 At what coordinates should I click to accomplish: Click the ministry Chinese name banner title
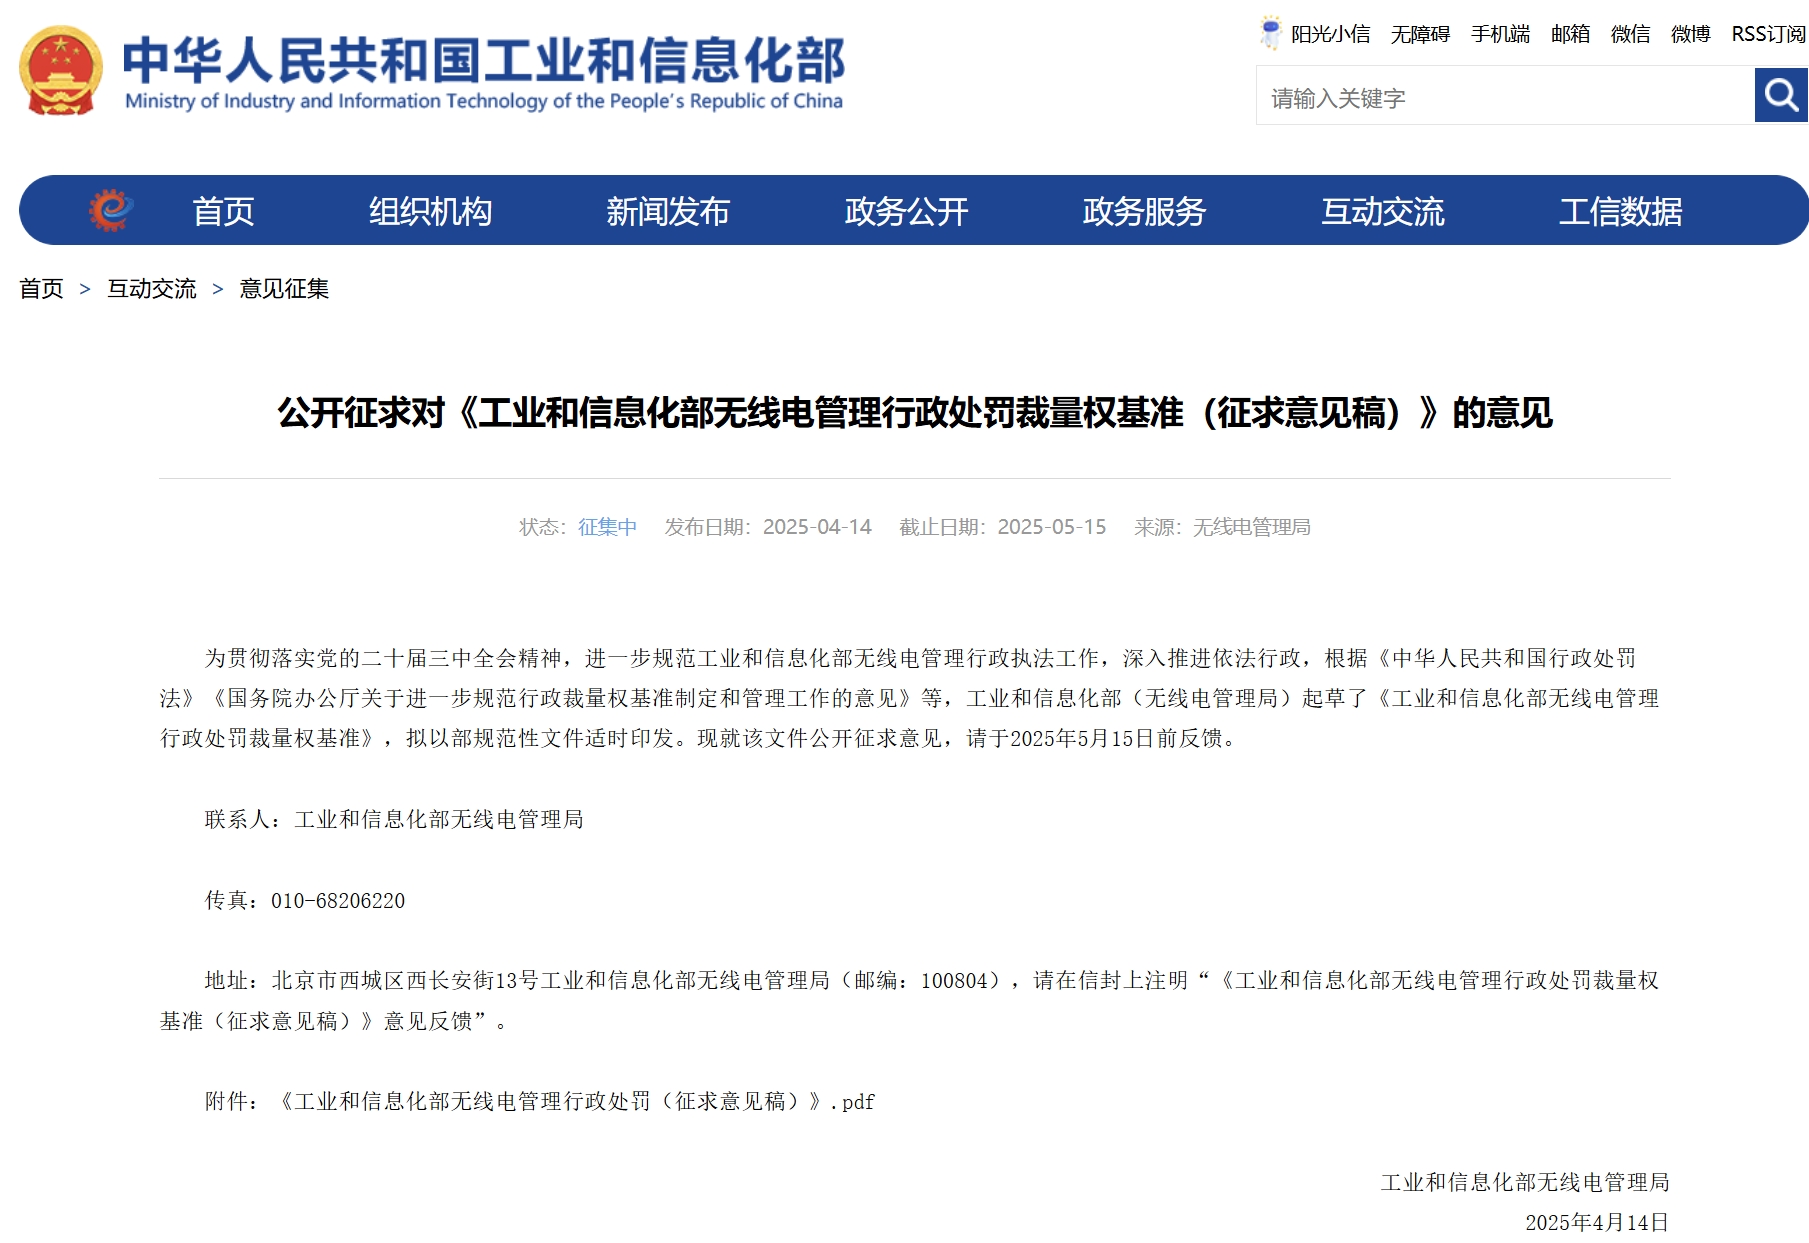click(x=484, y=60)
